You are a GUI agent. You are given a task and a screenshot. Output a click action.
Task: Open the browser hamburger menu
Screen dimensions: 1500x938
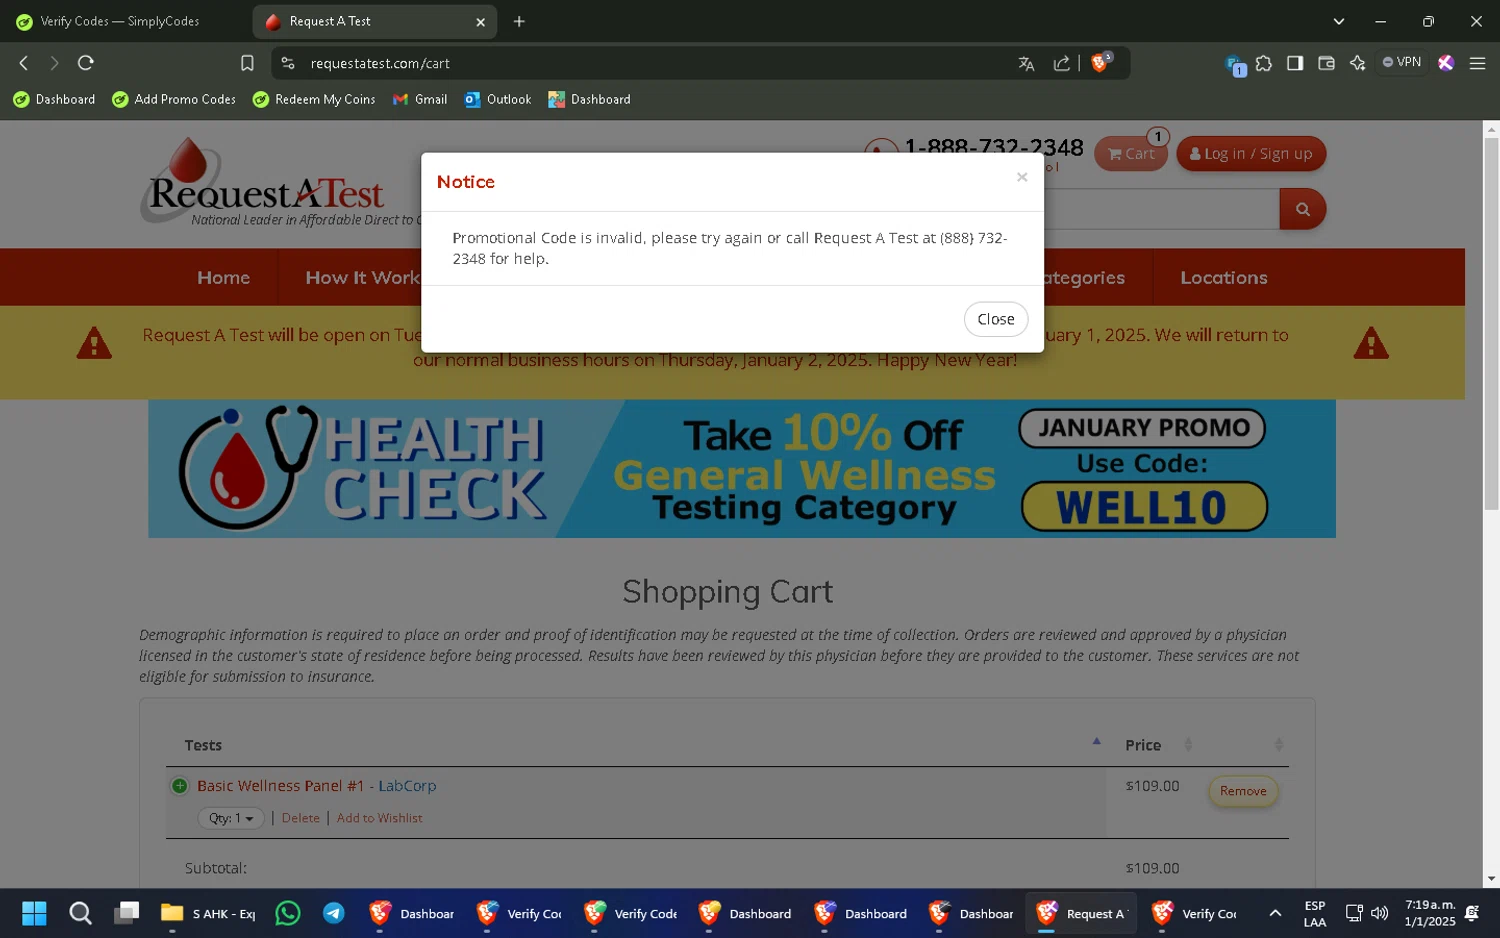click(x=1477, y=63)
